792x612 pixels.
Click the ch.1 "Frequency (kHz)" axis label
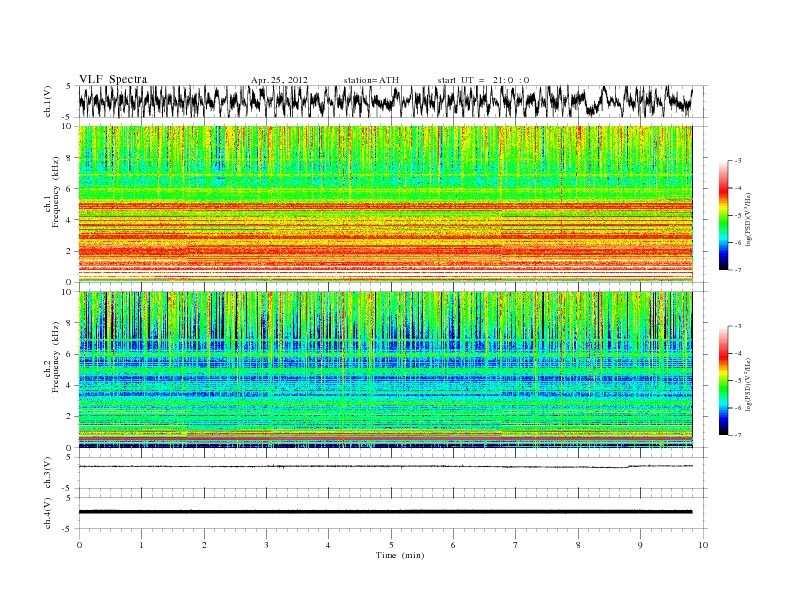[56, 192]
